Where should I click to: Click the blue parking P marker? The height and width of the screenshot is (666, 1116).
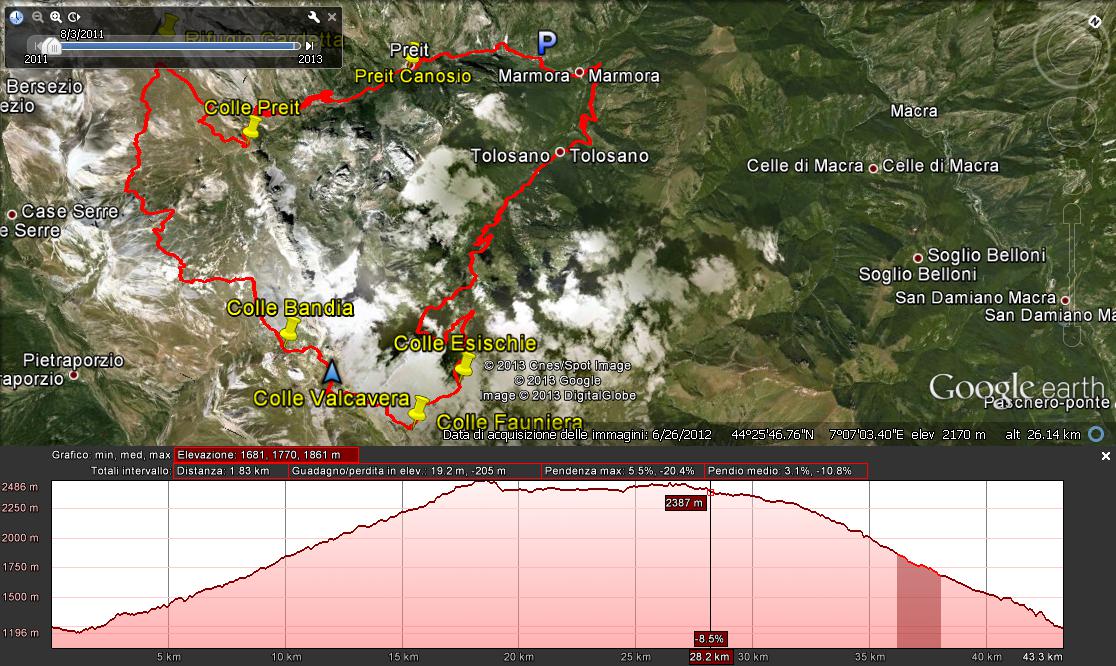[x=546, y=43]
